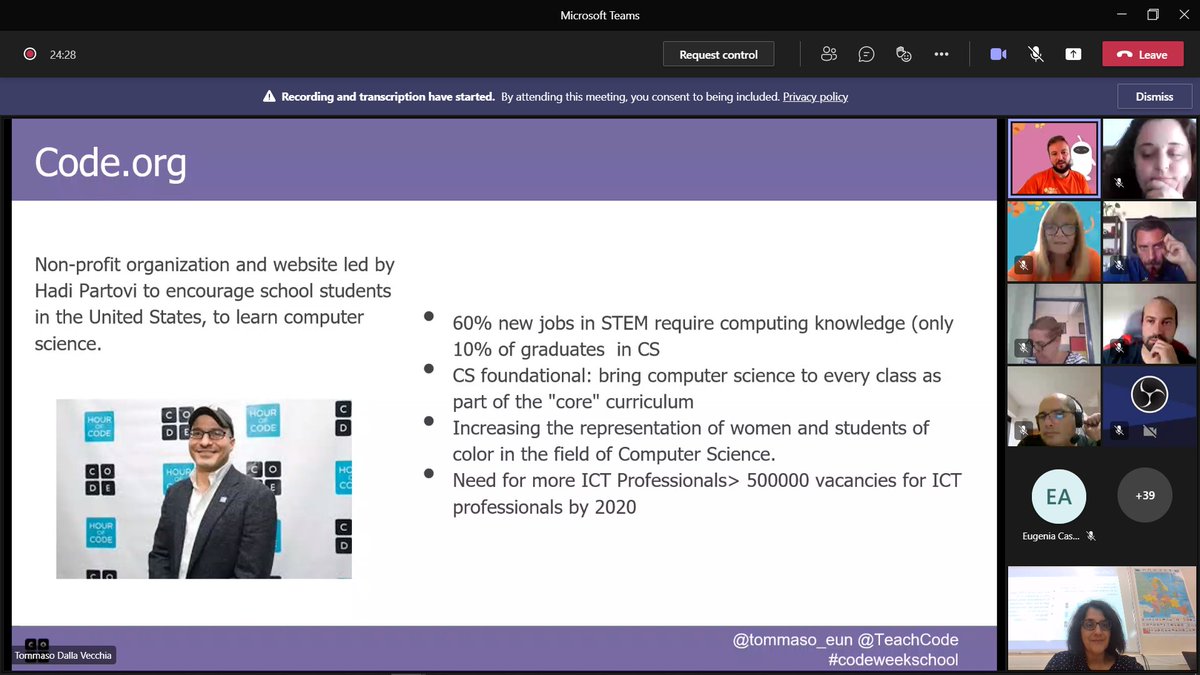Restore down the Teams window
Image resolution: width=1200 pixels, height=675 pixels.
pyautogui.click(x=1153, y=15)
